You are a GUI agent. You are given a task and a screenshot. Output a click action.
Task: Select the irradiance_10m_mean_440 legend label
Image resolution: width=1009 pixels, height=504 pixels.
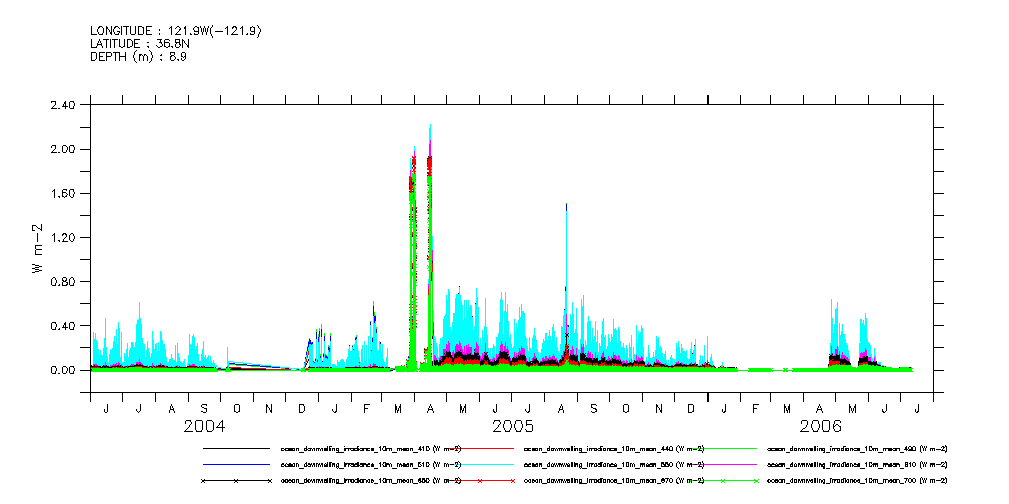click(613, 449)
